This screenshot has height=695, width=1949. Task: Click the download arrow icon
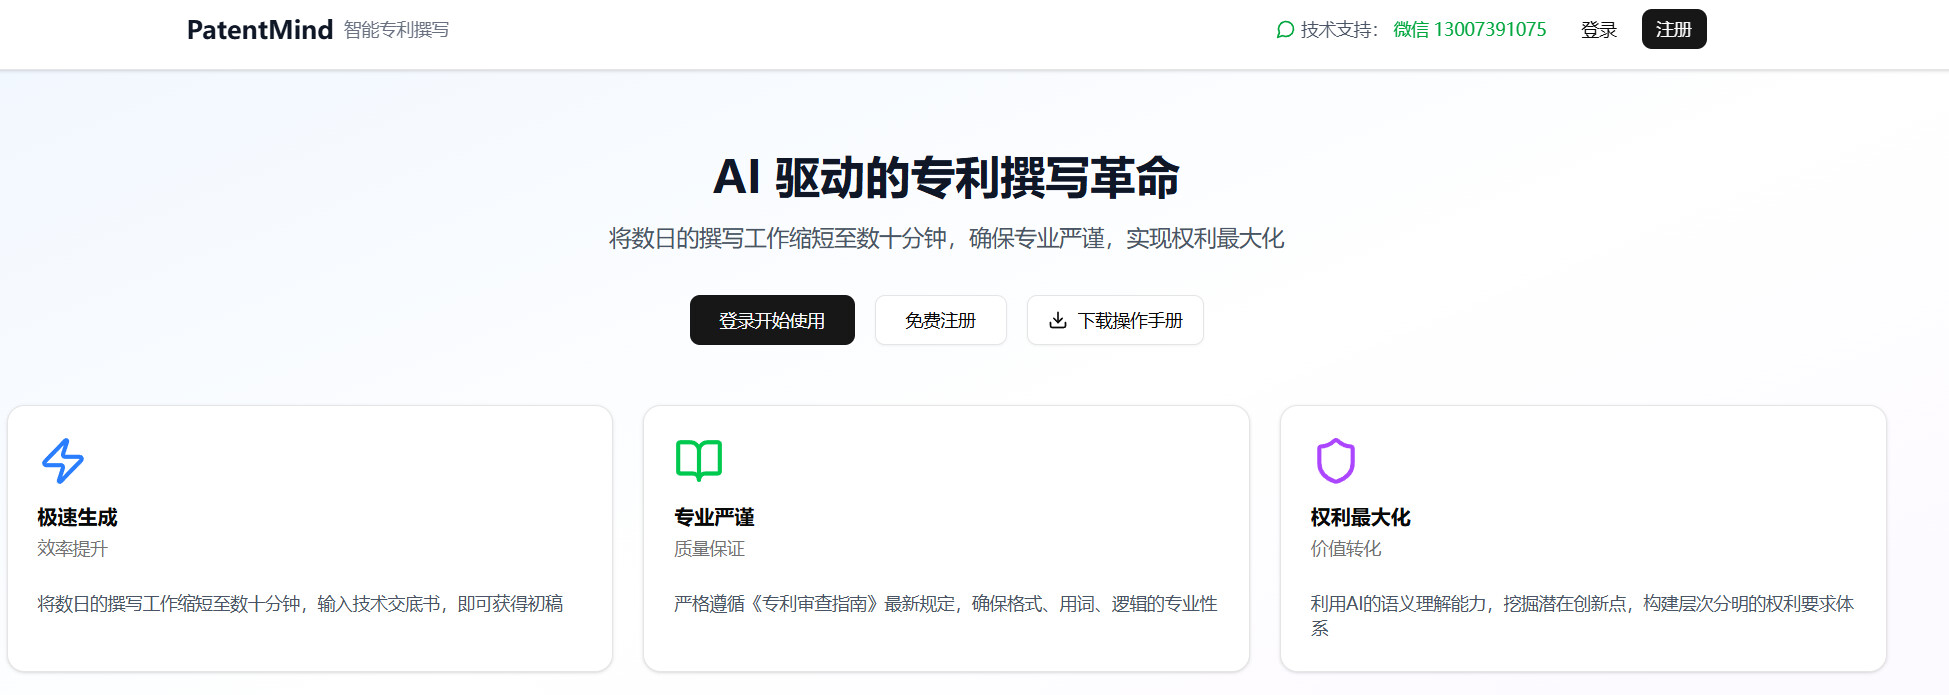point(1057,321)
